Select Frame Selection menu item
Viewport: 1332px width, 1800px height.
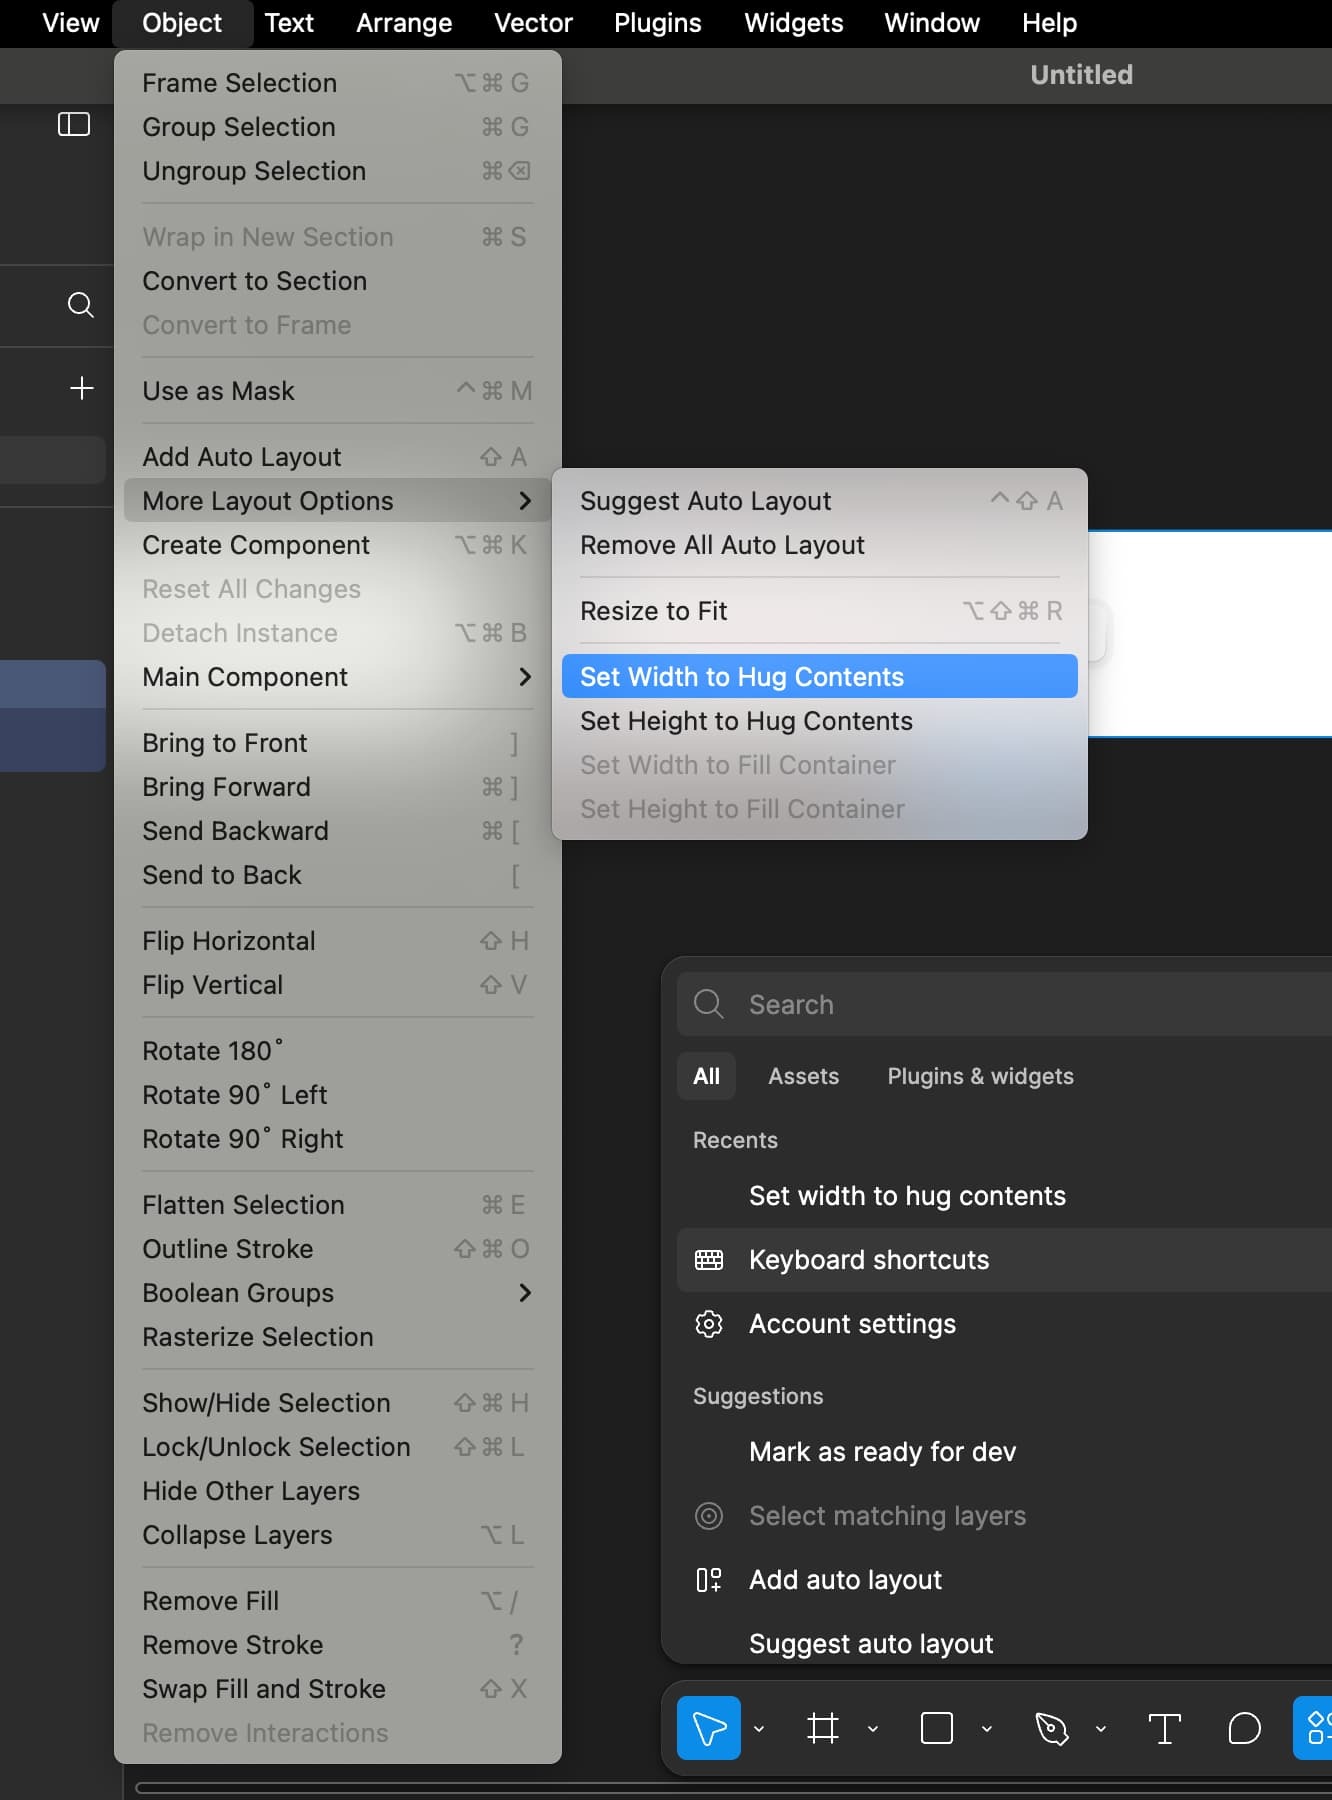coord(338,83)
